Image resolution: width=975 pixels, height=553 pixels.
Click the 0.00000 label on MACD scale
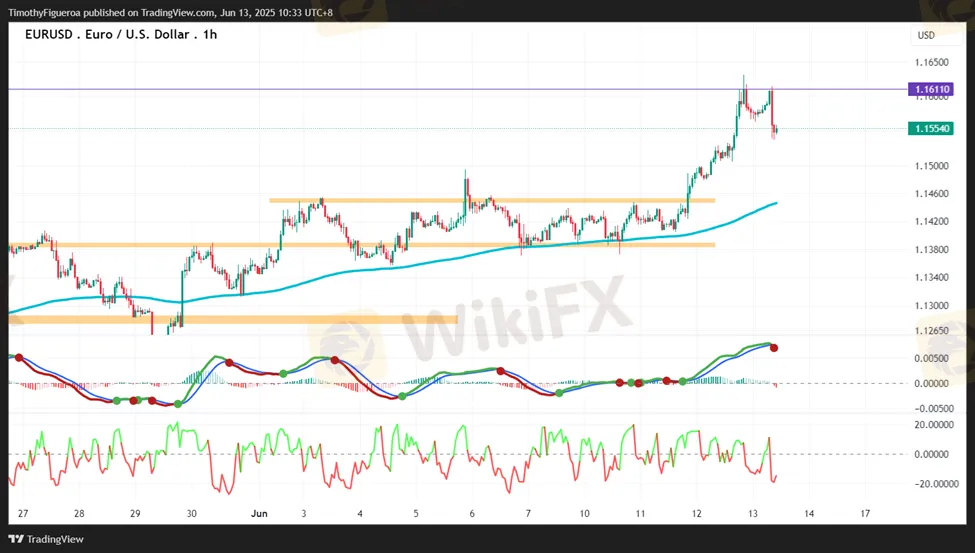pos(932,383)
